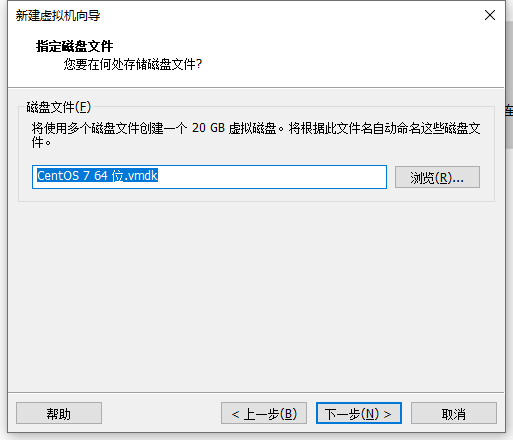Click the trailing 件。 line of description
This screenshot has width=513, height=440.
[x=41, y=143]
